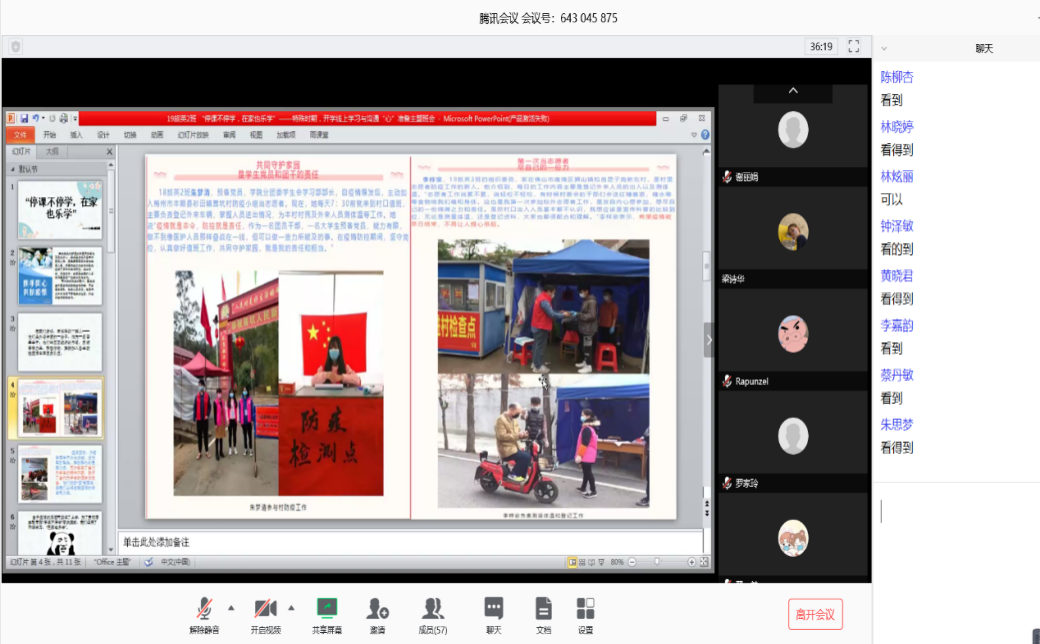This screenshot has width=1040, height=644.
Task: Turn on the camera (开启视频)
Action: click(x=264, y=609)
